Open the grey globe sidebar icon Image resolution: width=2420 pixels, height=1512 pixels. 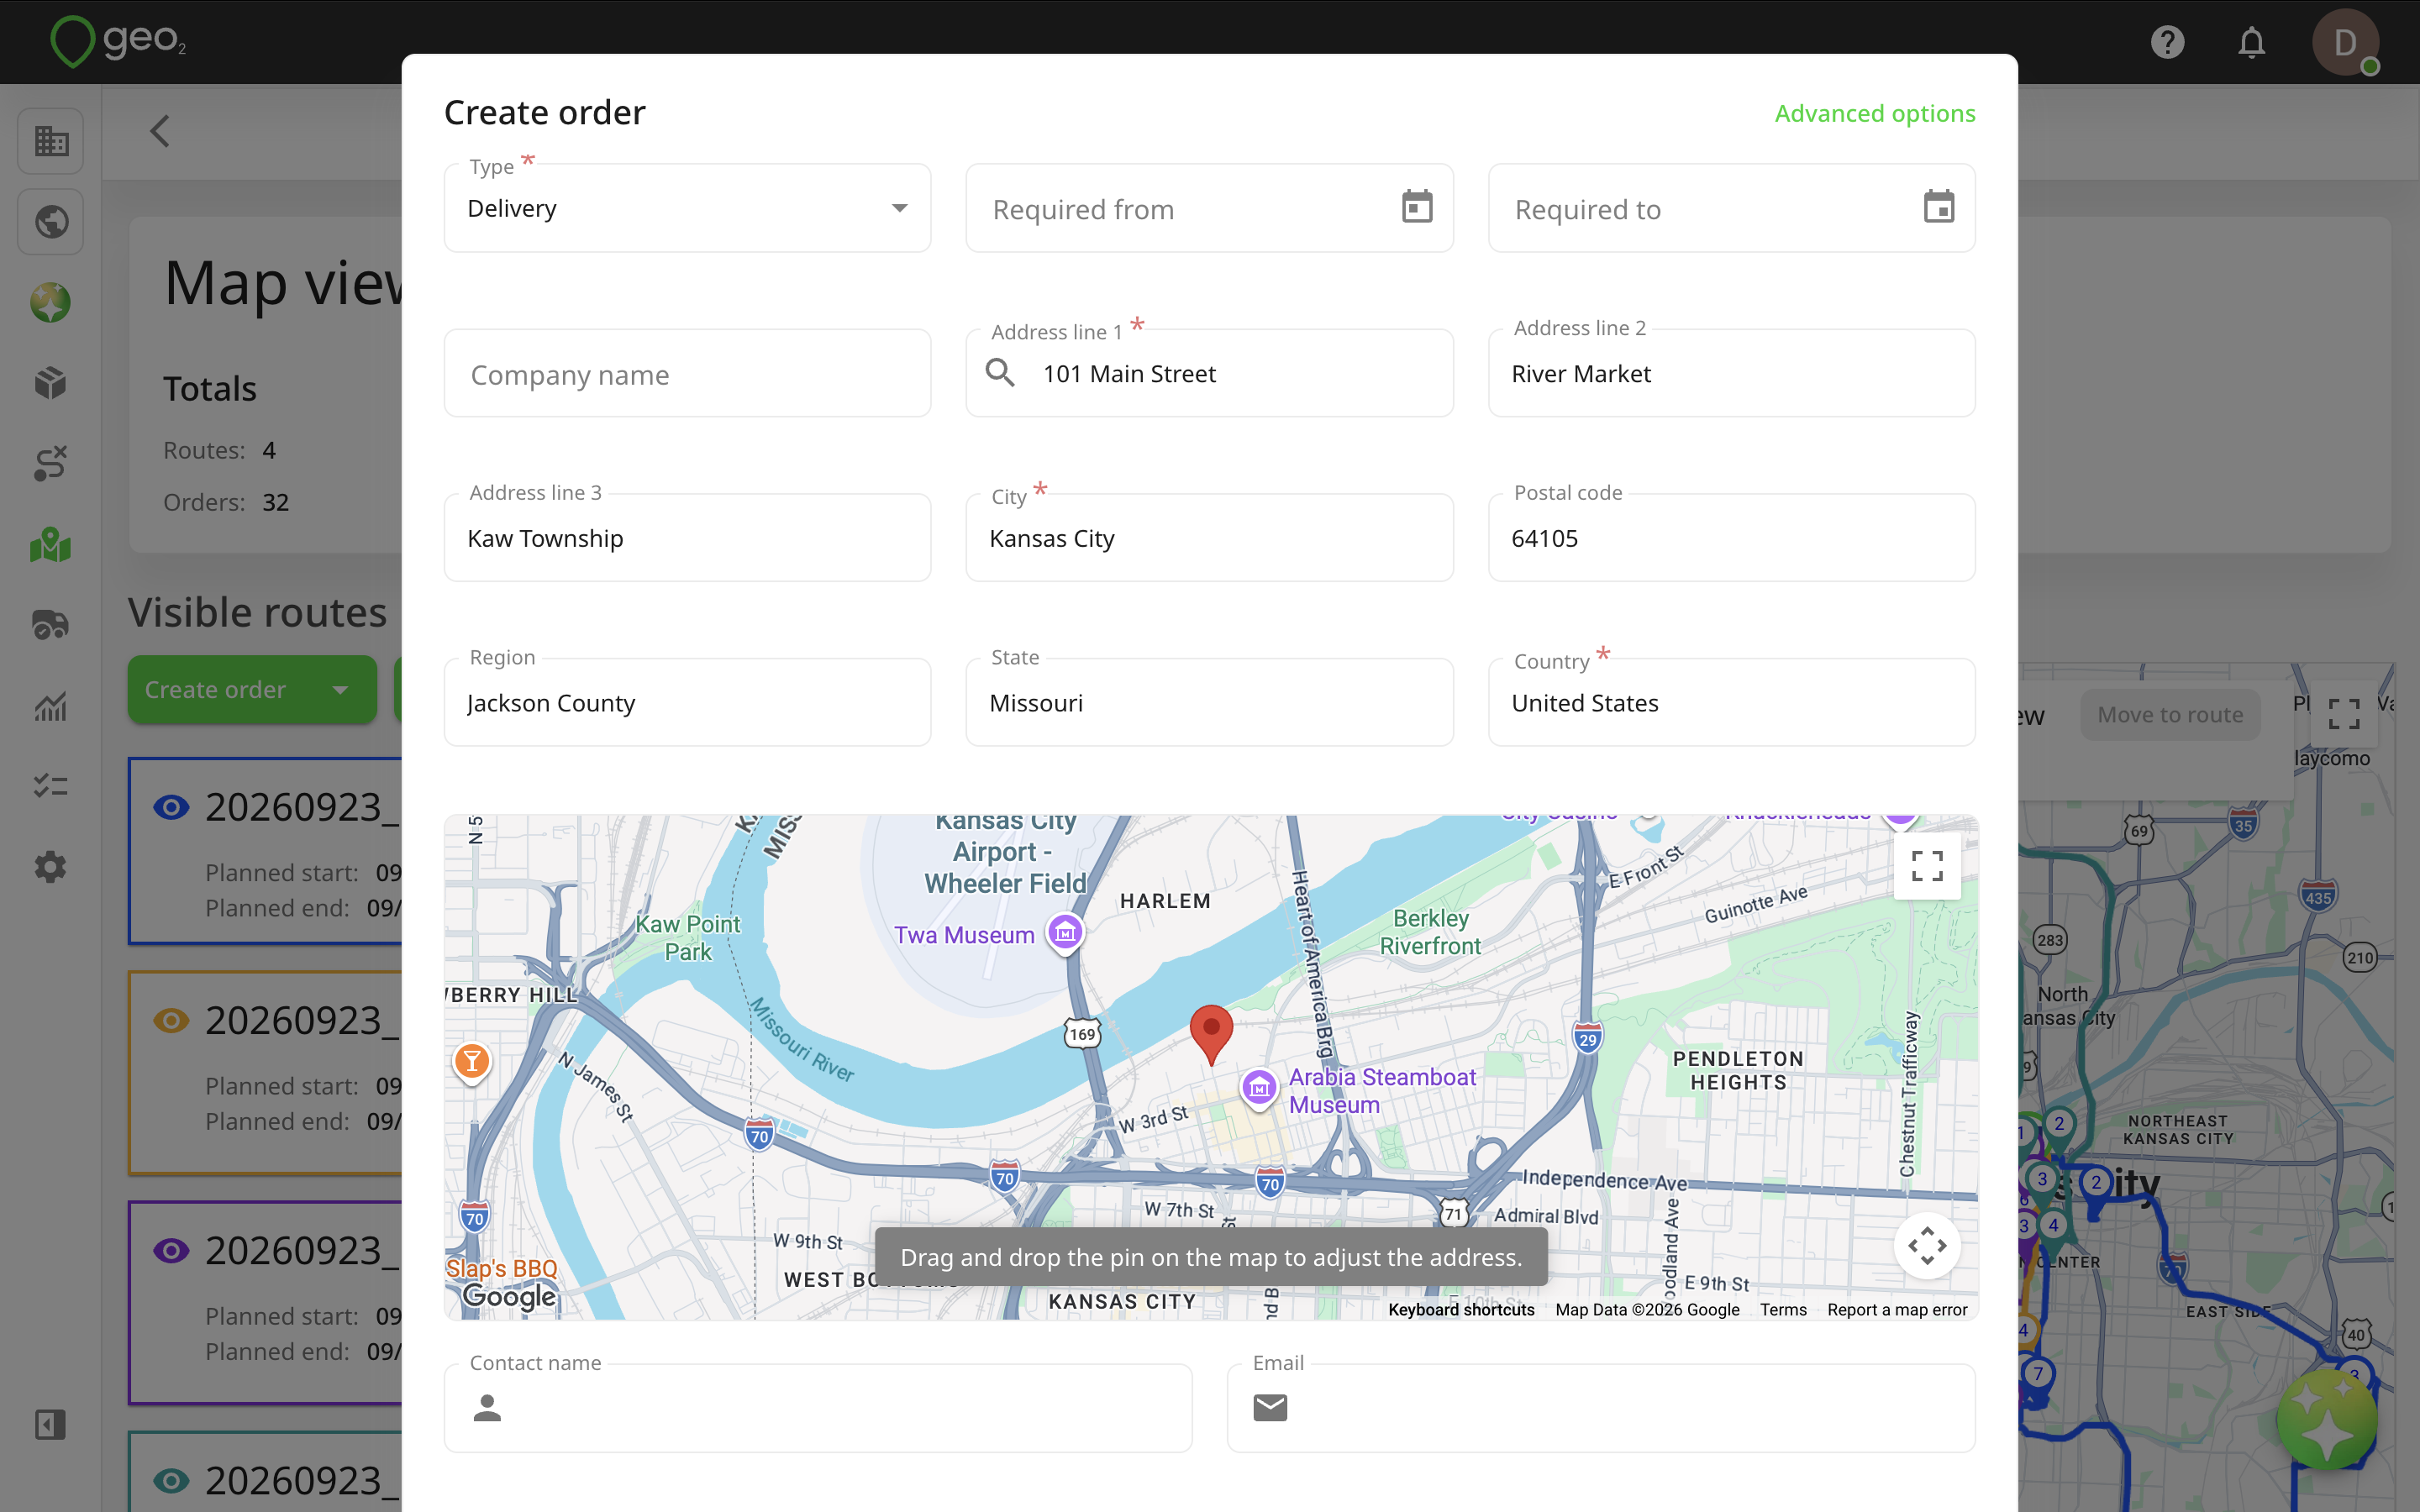pyautogui.click(x=51, y=221)
